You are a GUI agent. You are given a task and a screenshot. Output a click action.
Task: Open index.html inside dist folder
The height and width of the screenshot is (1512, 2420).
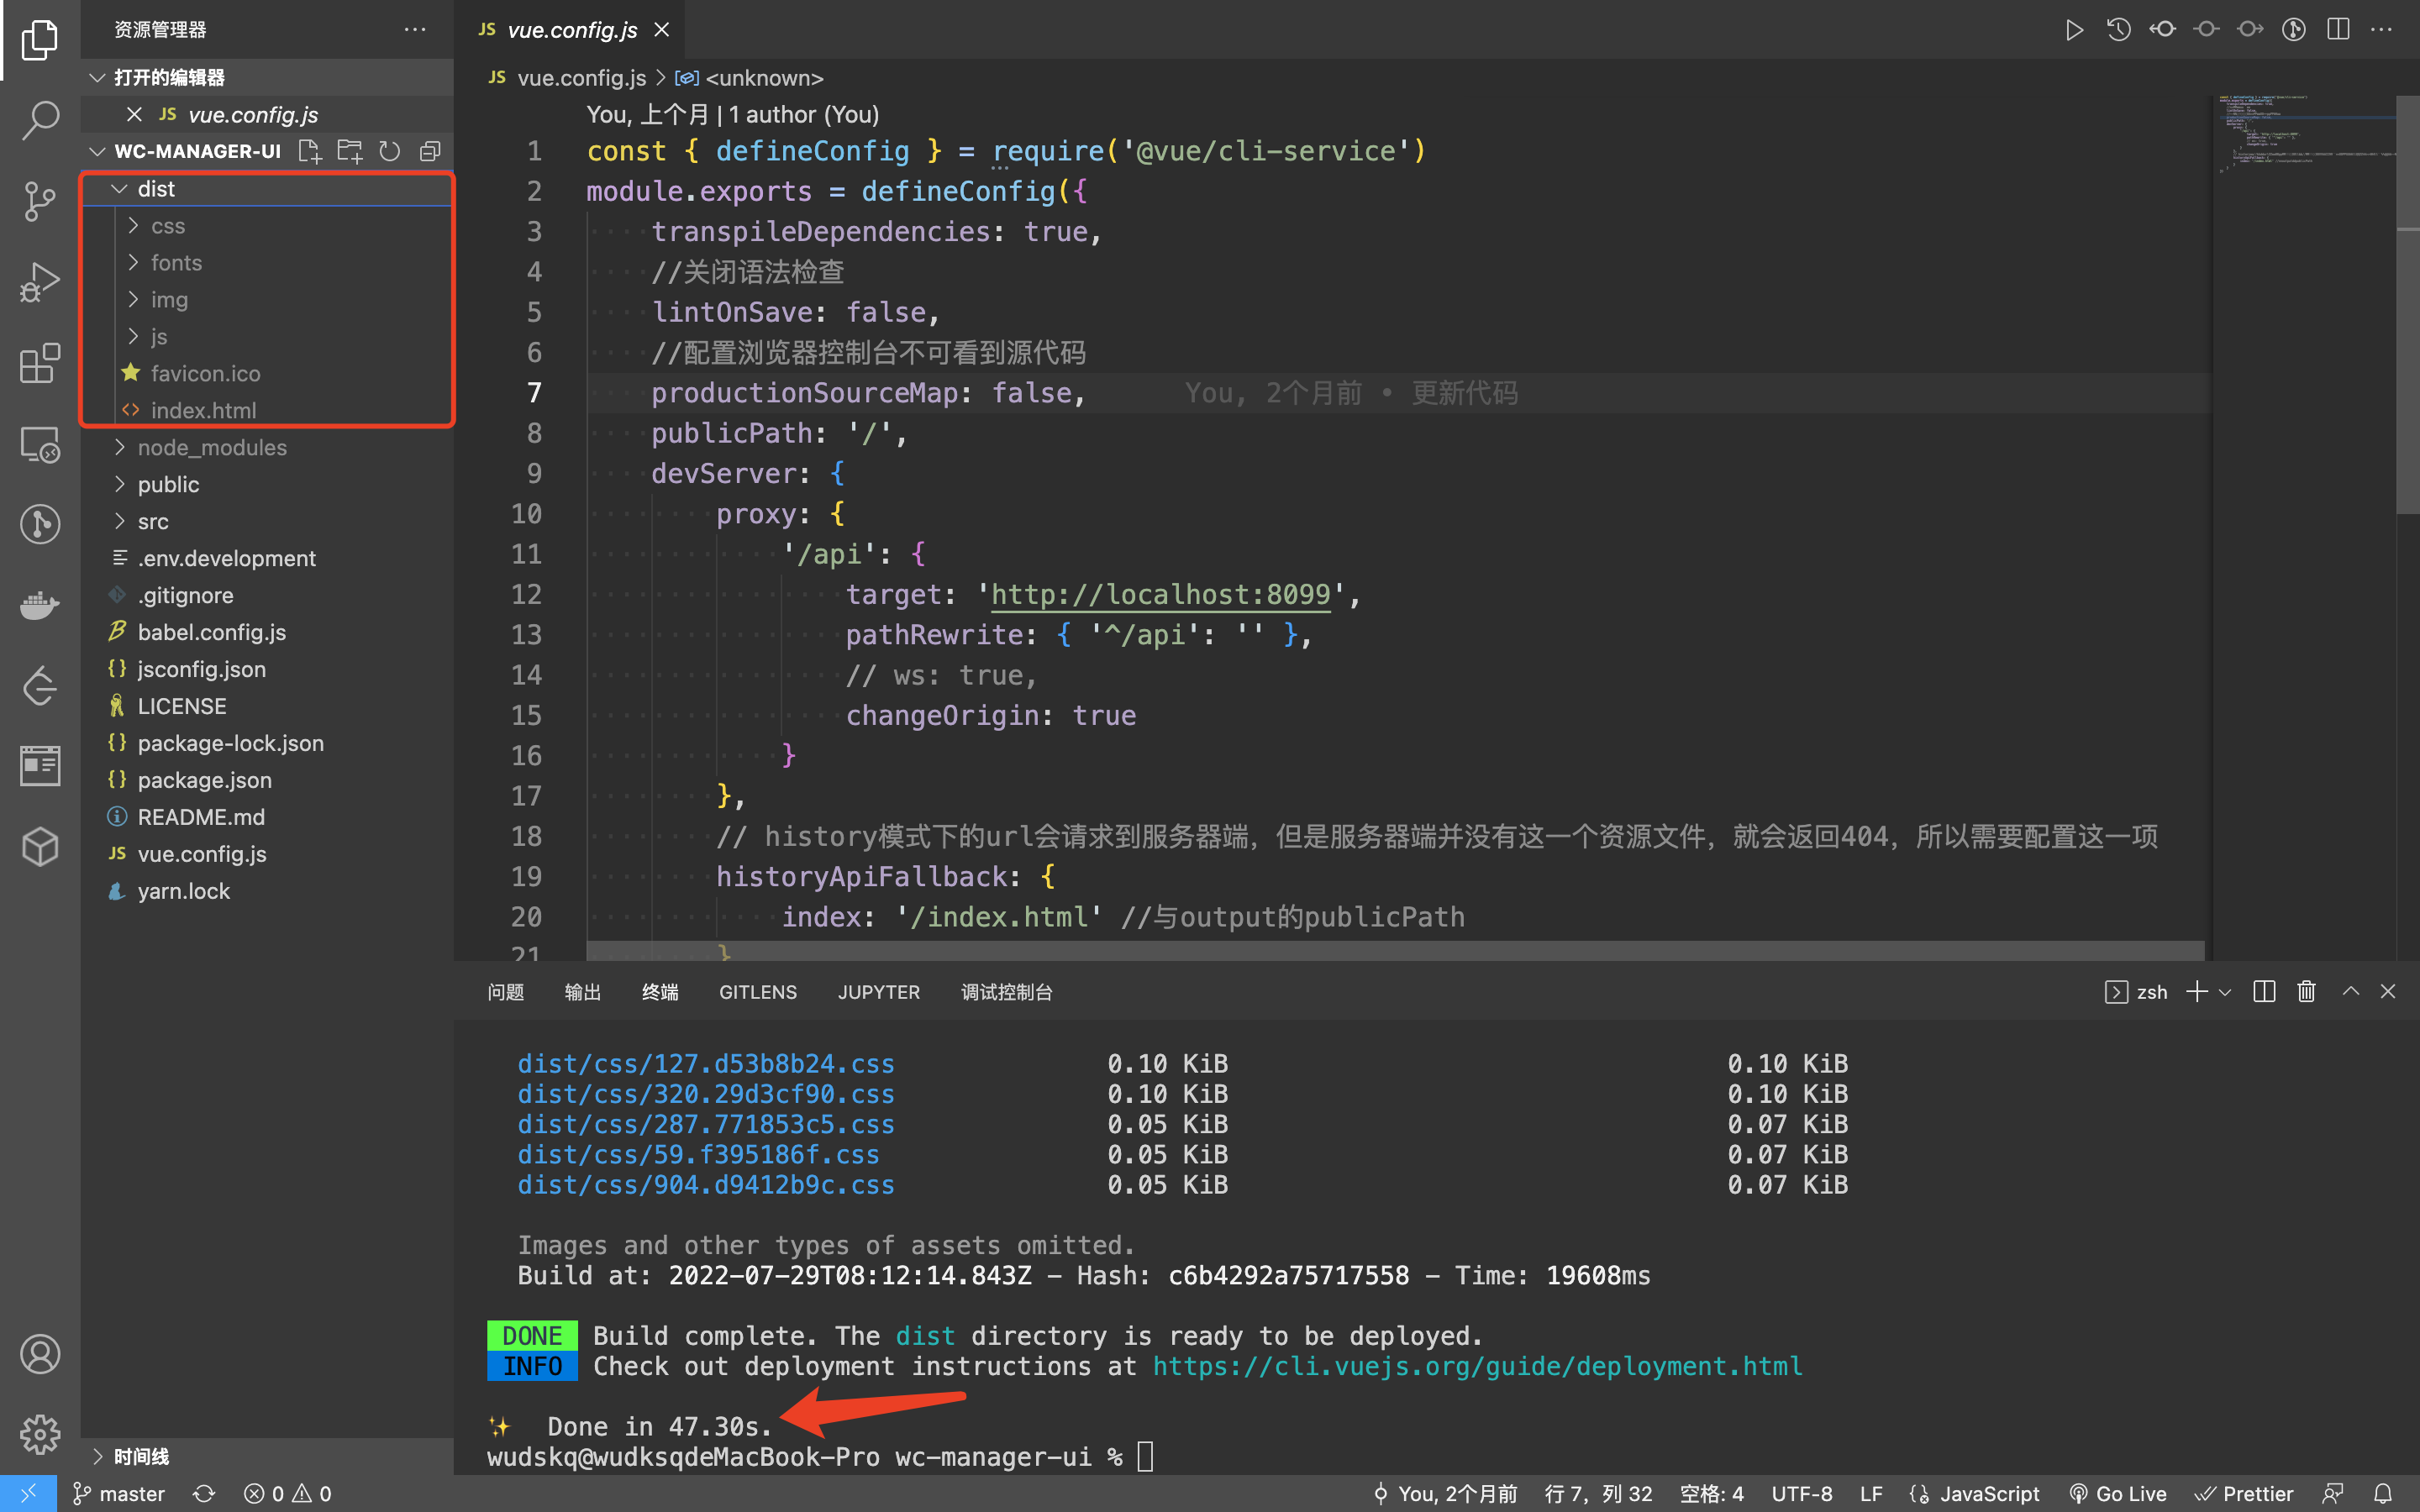(267, 410)
